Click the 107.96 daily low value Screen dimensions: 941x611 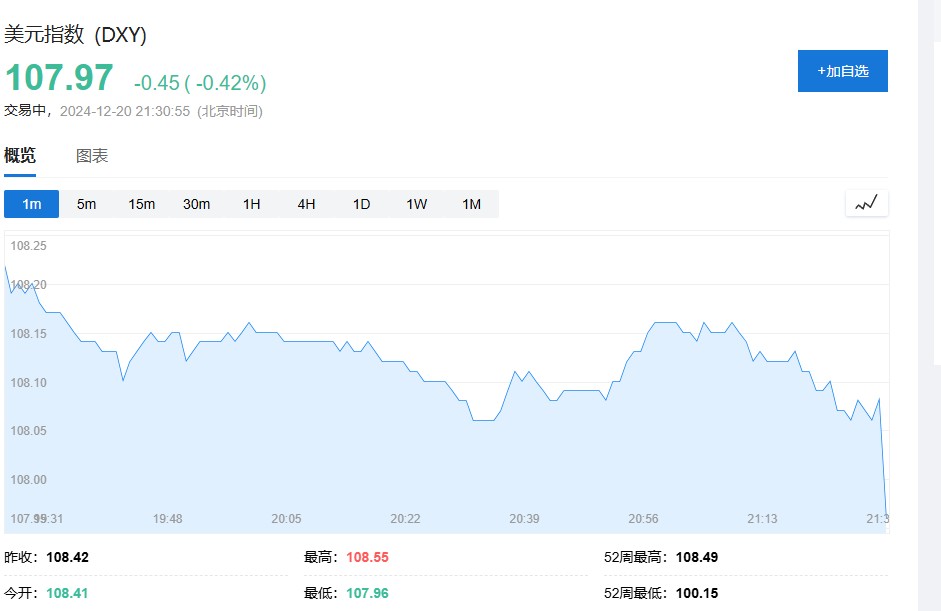pos(367,593)
